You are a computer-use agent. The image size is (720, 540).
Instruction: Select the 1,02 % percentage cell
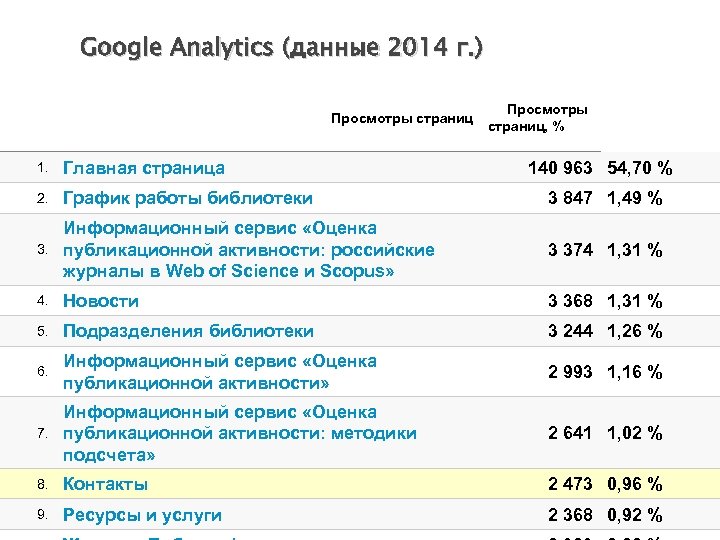(635, 433)
